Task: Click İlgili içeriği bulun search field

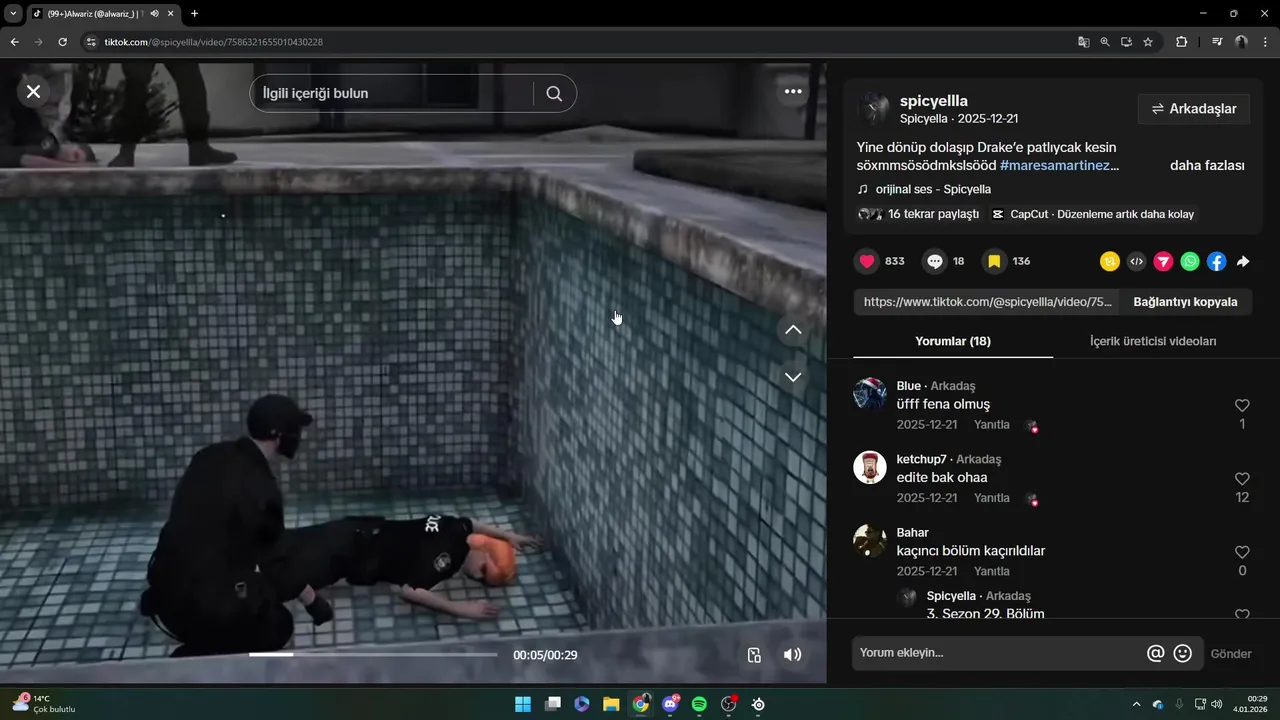Action: point(392,93)
